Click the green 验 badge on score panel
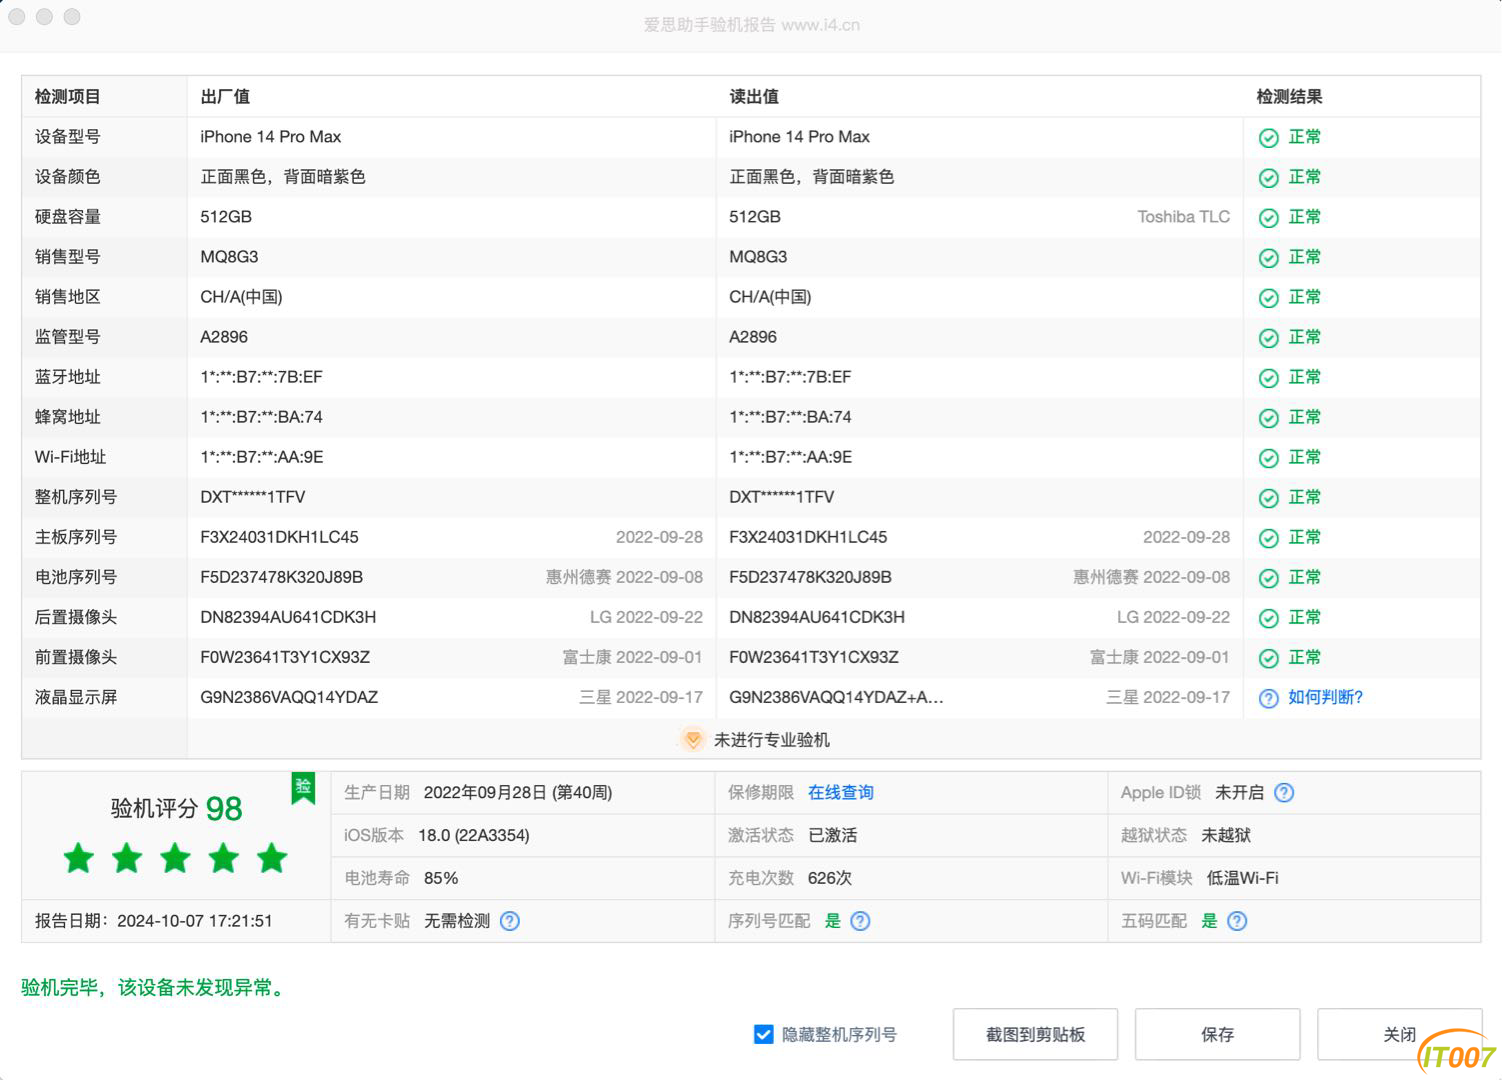Screen dimensions: 1502x1080 tap(303, 788)
